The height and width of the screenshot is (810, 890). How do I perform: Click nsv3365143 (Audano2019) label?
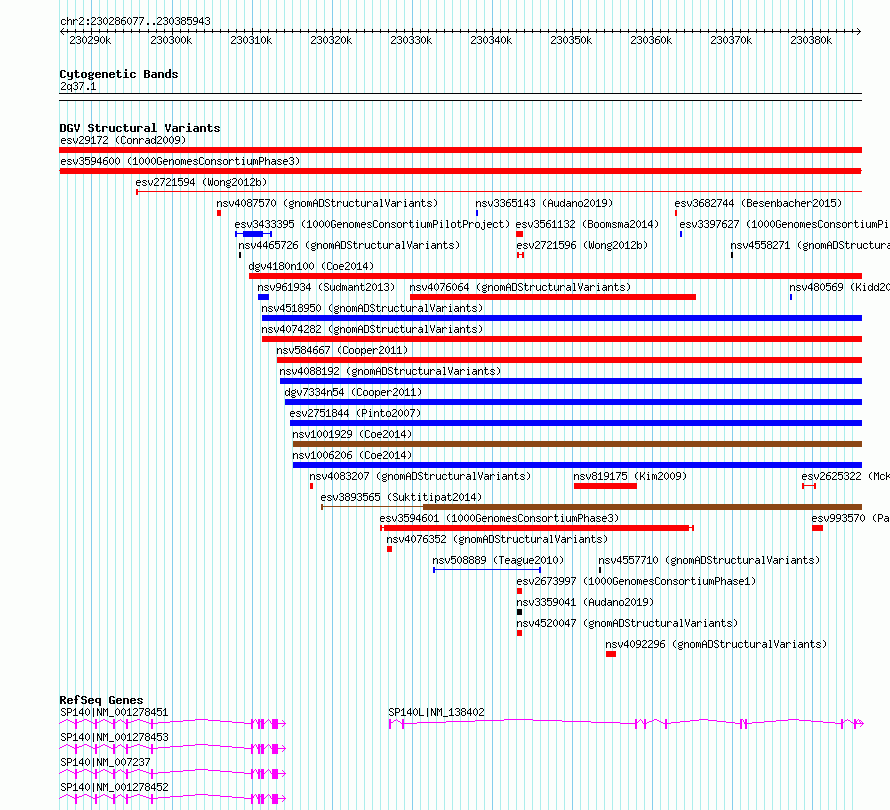point(544,203)
